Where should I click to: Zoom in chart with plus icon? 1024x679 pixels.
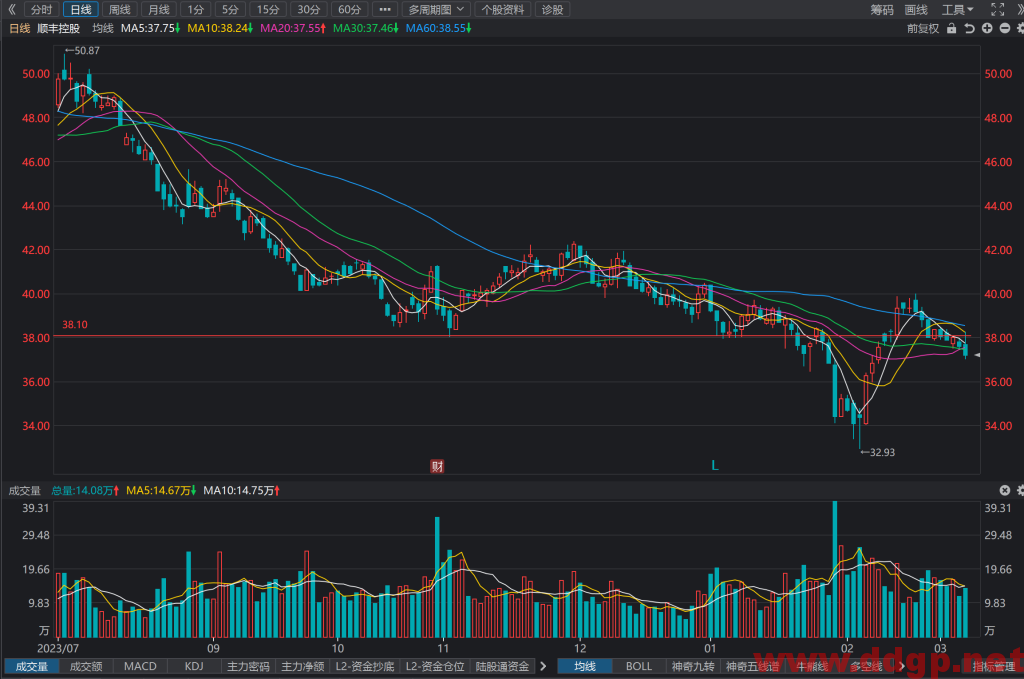tap(987, 28)
